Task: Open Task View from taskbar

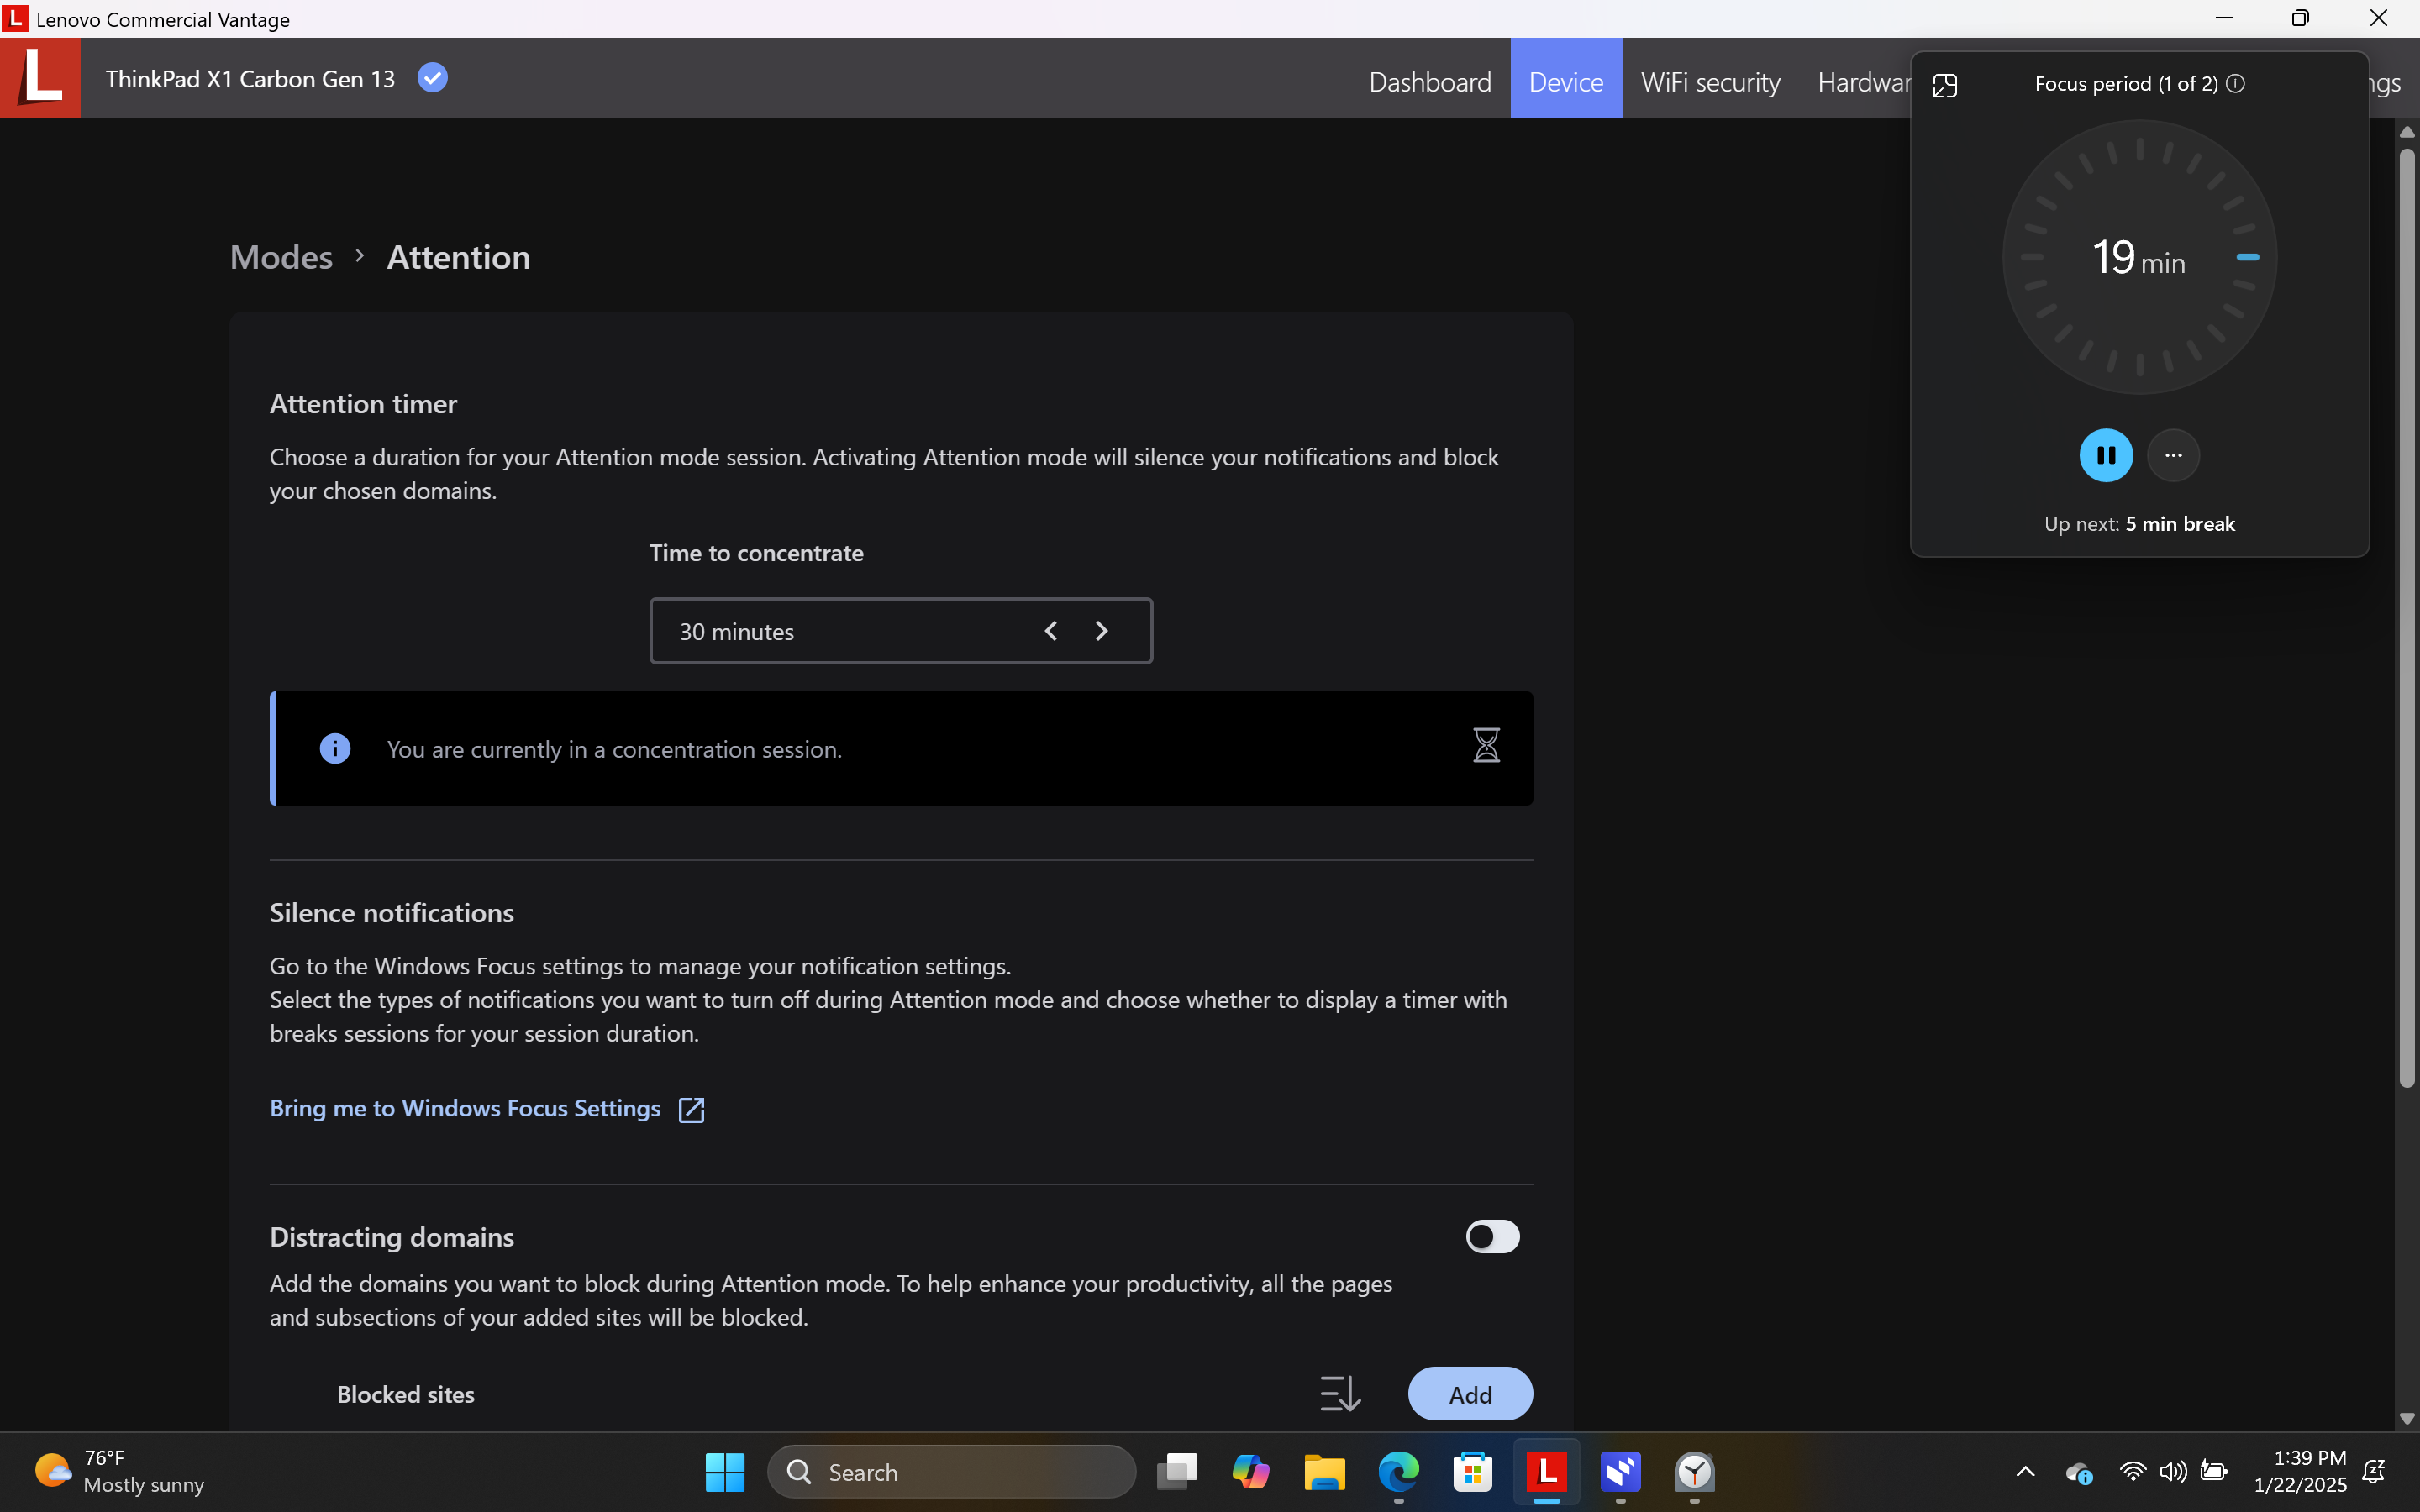Action: (x=1177, y=1472)
